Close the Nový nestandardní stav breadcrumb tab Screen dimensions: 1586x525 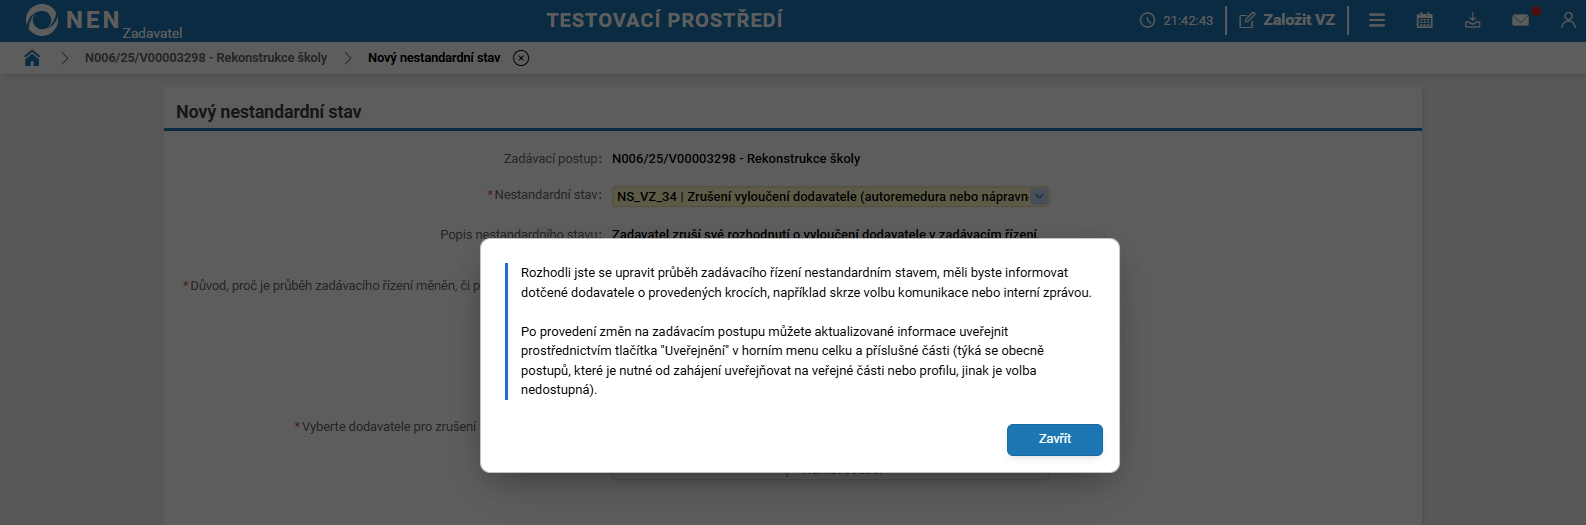pos(521,58)
